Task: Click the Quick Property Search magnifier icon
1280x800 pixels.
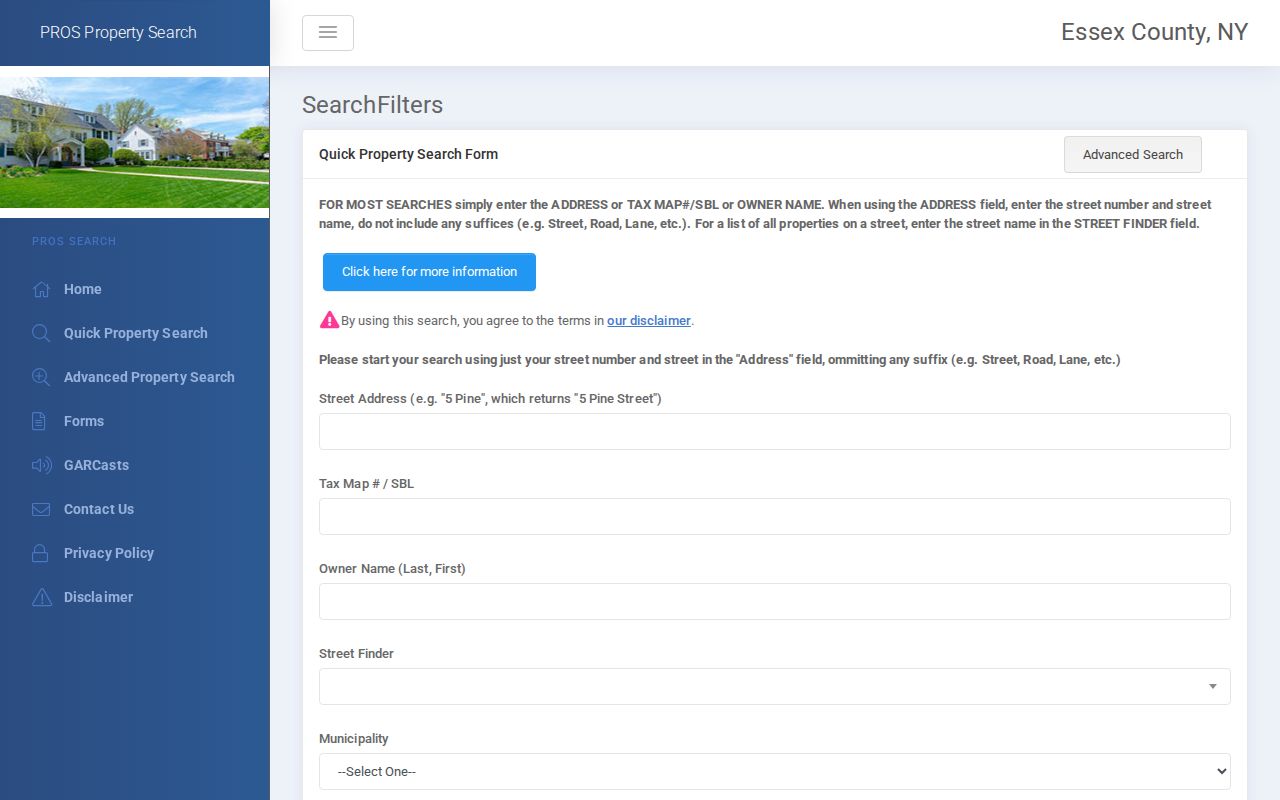Action: (x=41, y=333)
